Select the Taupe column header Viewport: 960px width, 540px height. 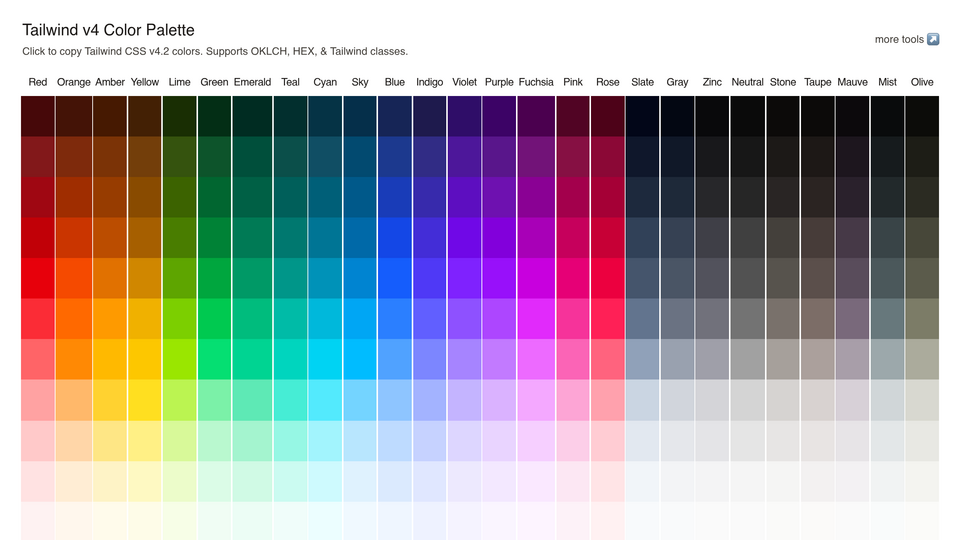pyautogui.click(x=818, y=82)
